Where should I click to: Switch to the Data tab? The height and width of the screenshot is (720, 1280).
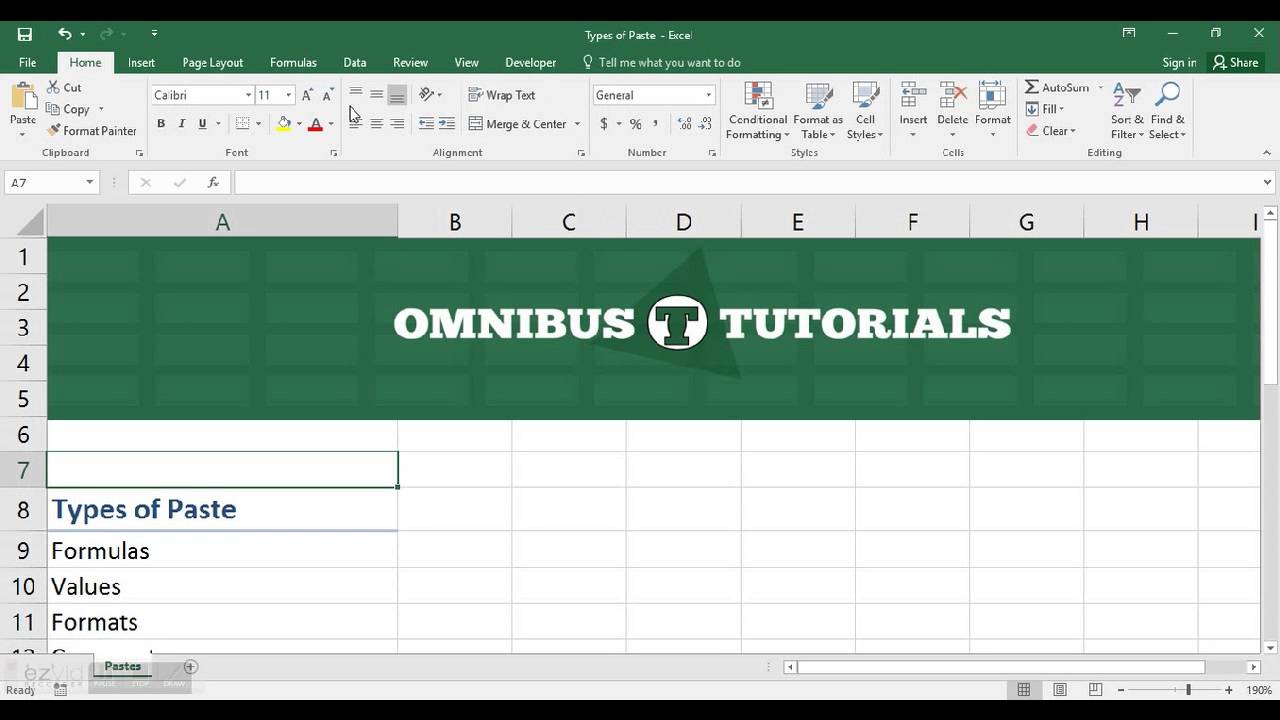point(355,62)
